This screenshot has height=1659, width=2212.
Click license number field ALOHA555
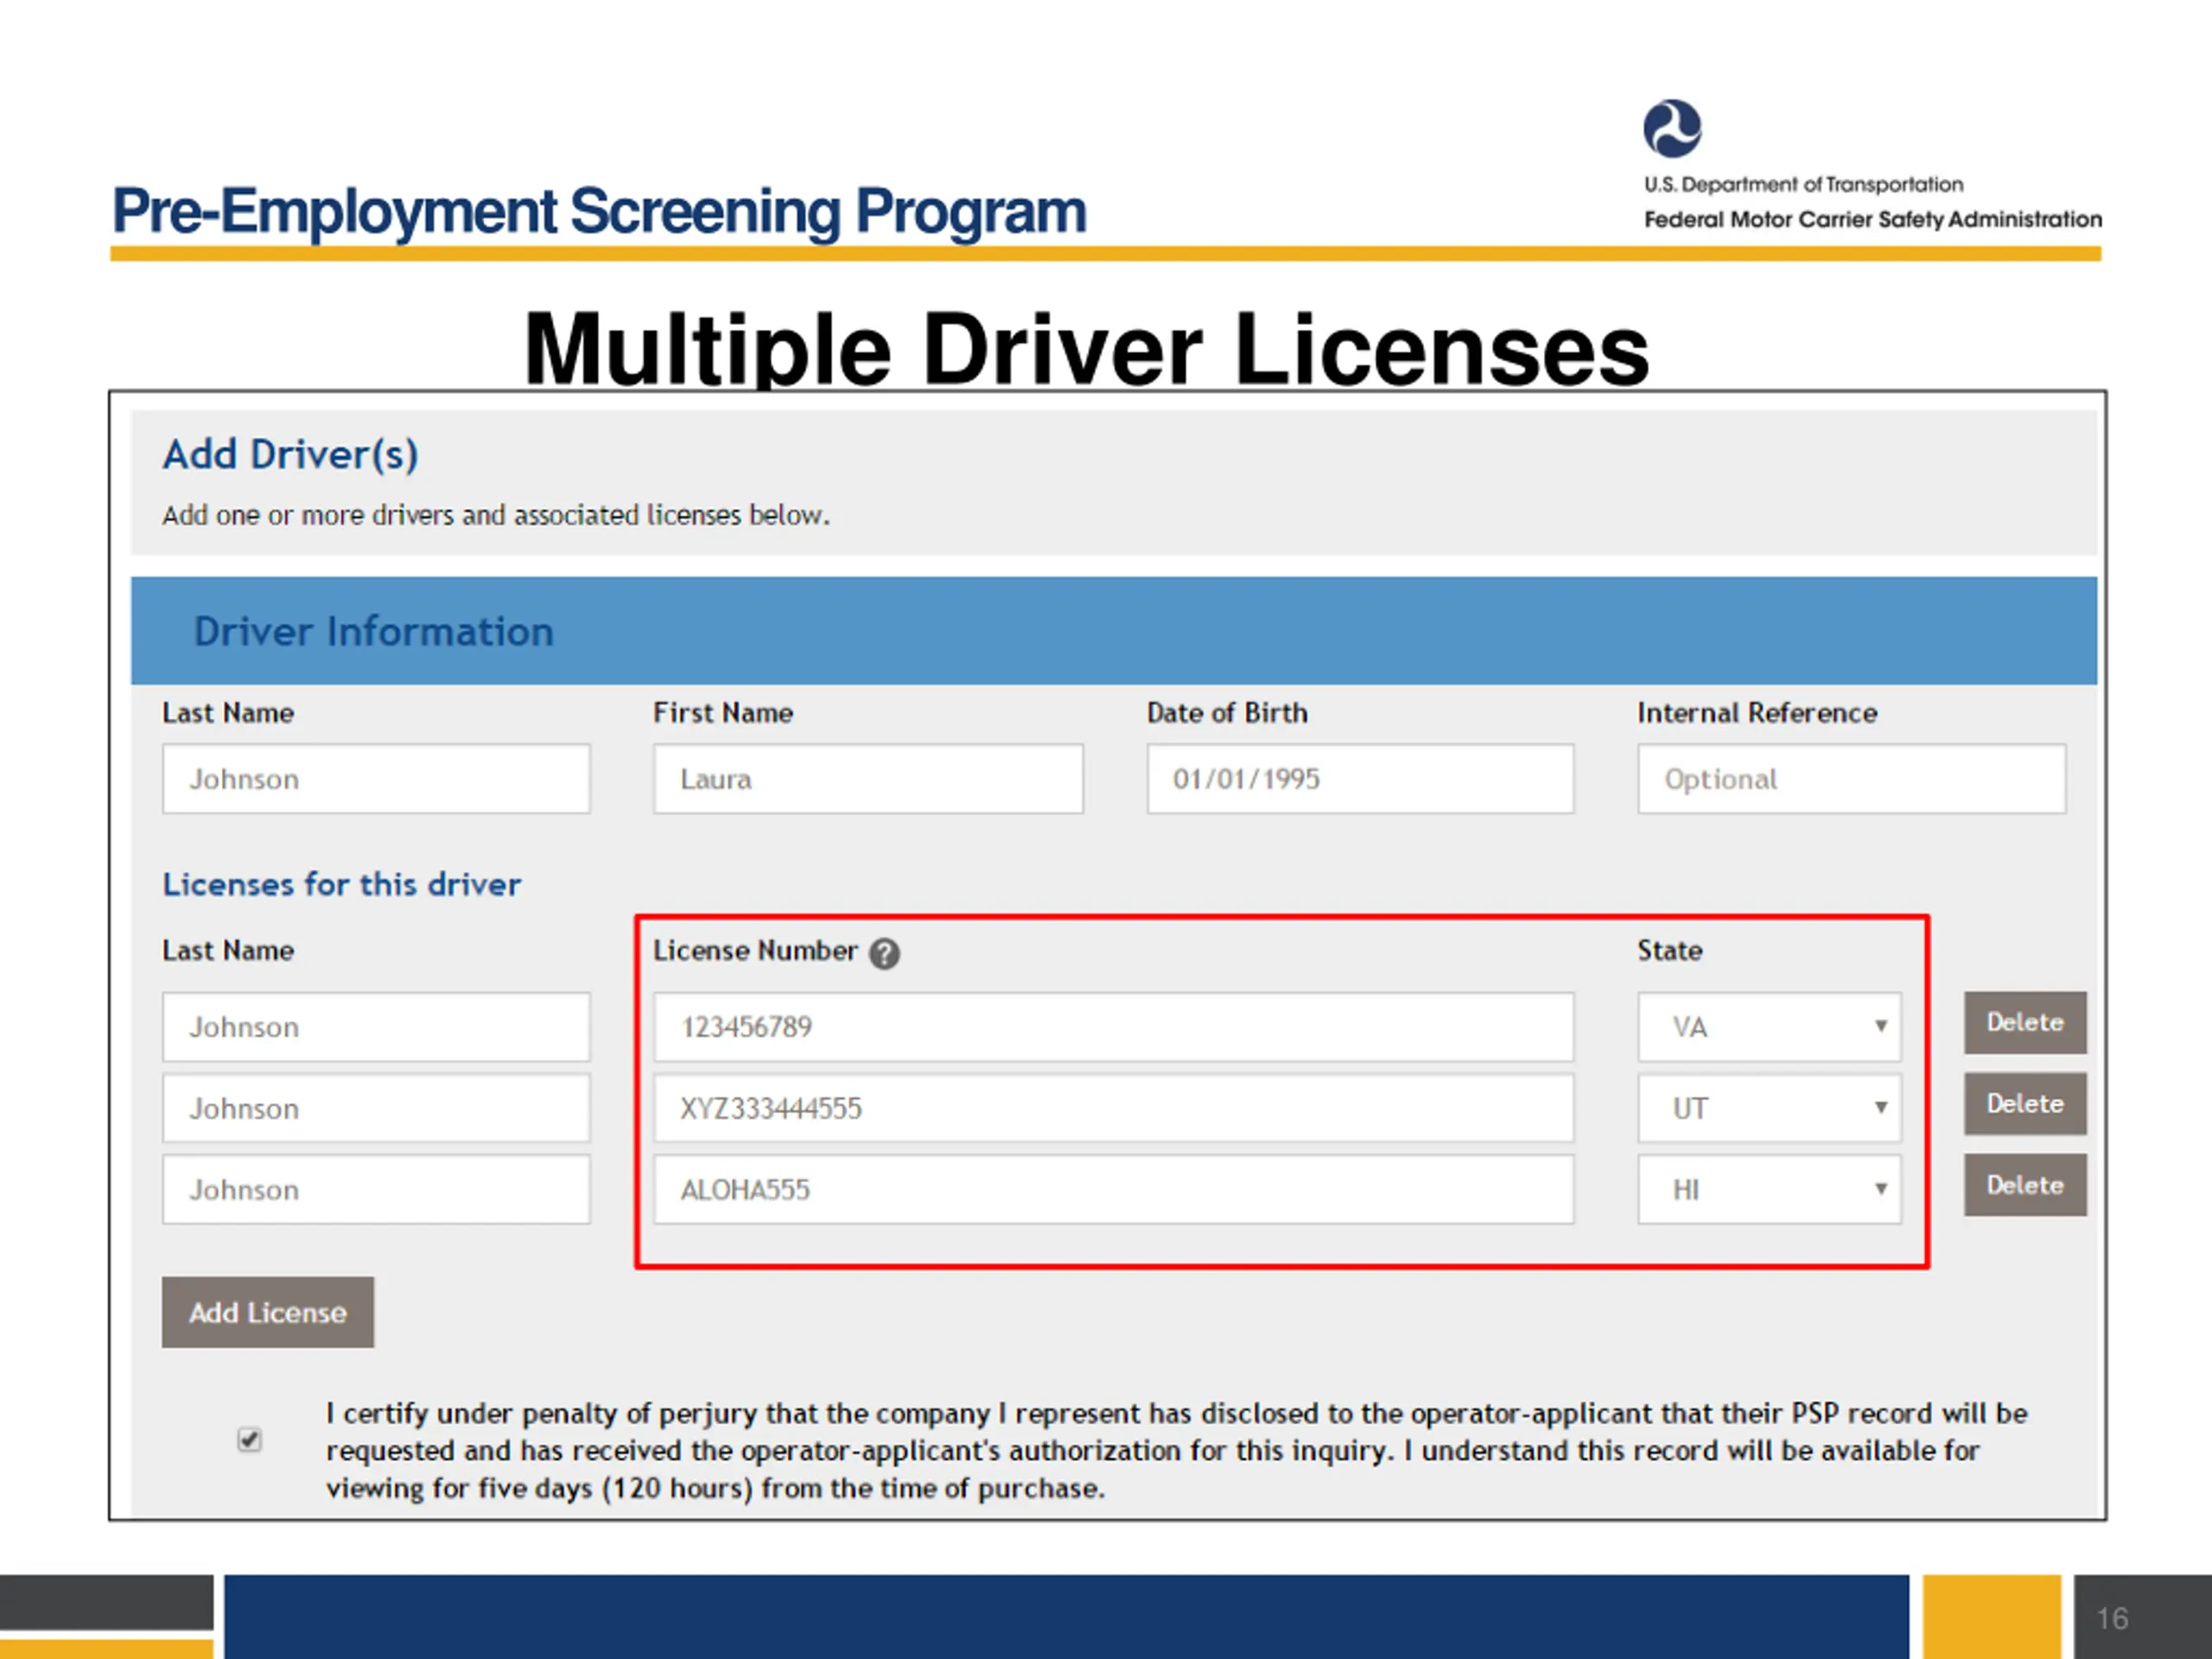1114,1189
